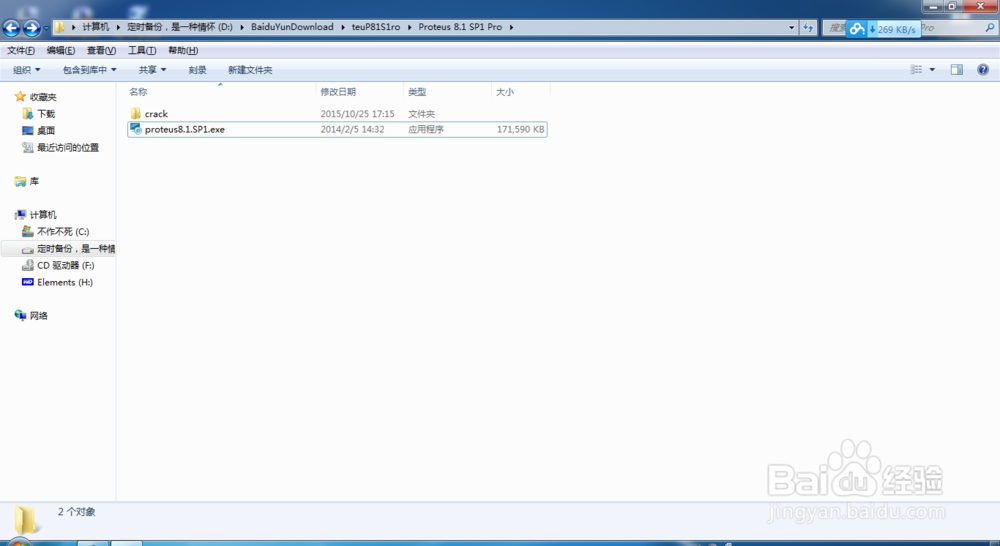The image size is (1000, 546).
Task: Select the proteus8.1.SP1.exe file icon
Action: (x=135, y=129)
